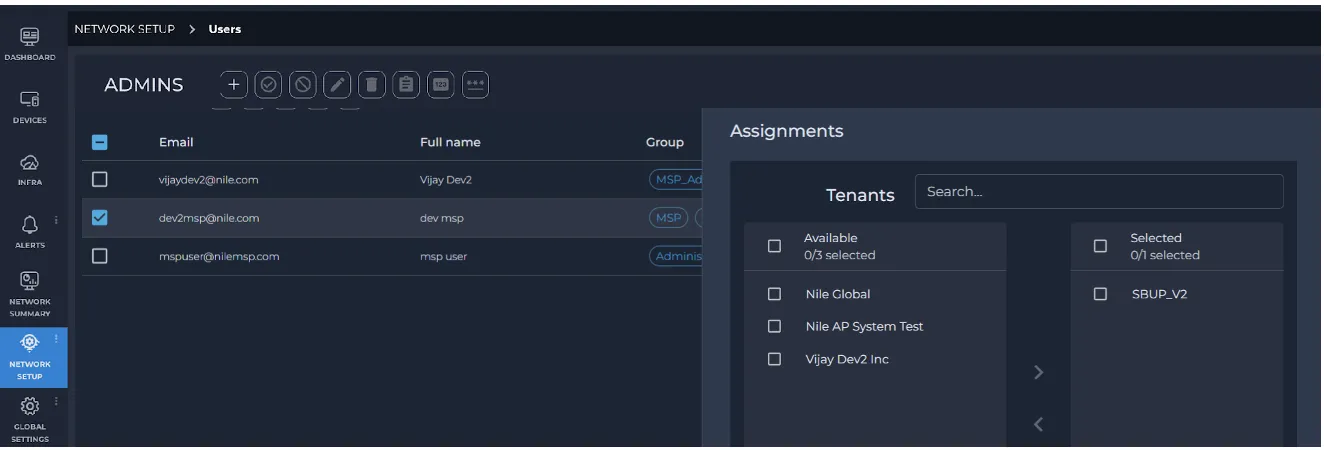Click the vijaydev2@nile.com email

(x=209, y=180)
